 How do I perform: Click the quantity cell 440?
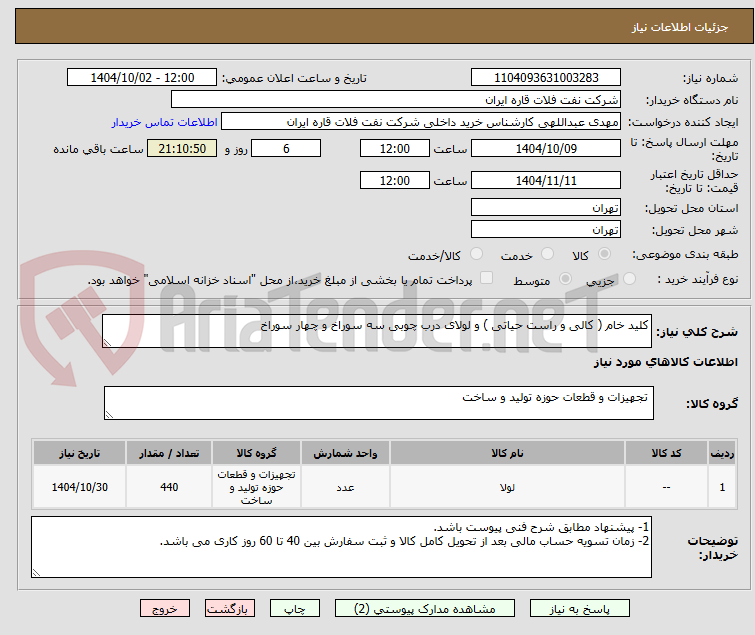pyautogui.click(x=169, y=487)
